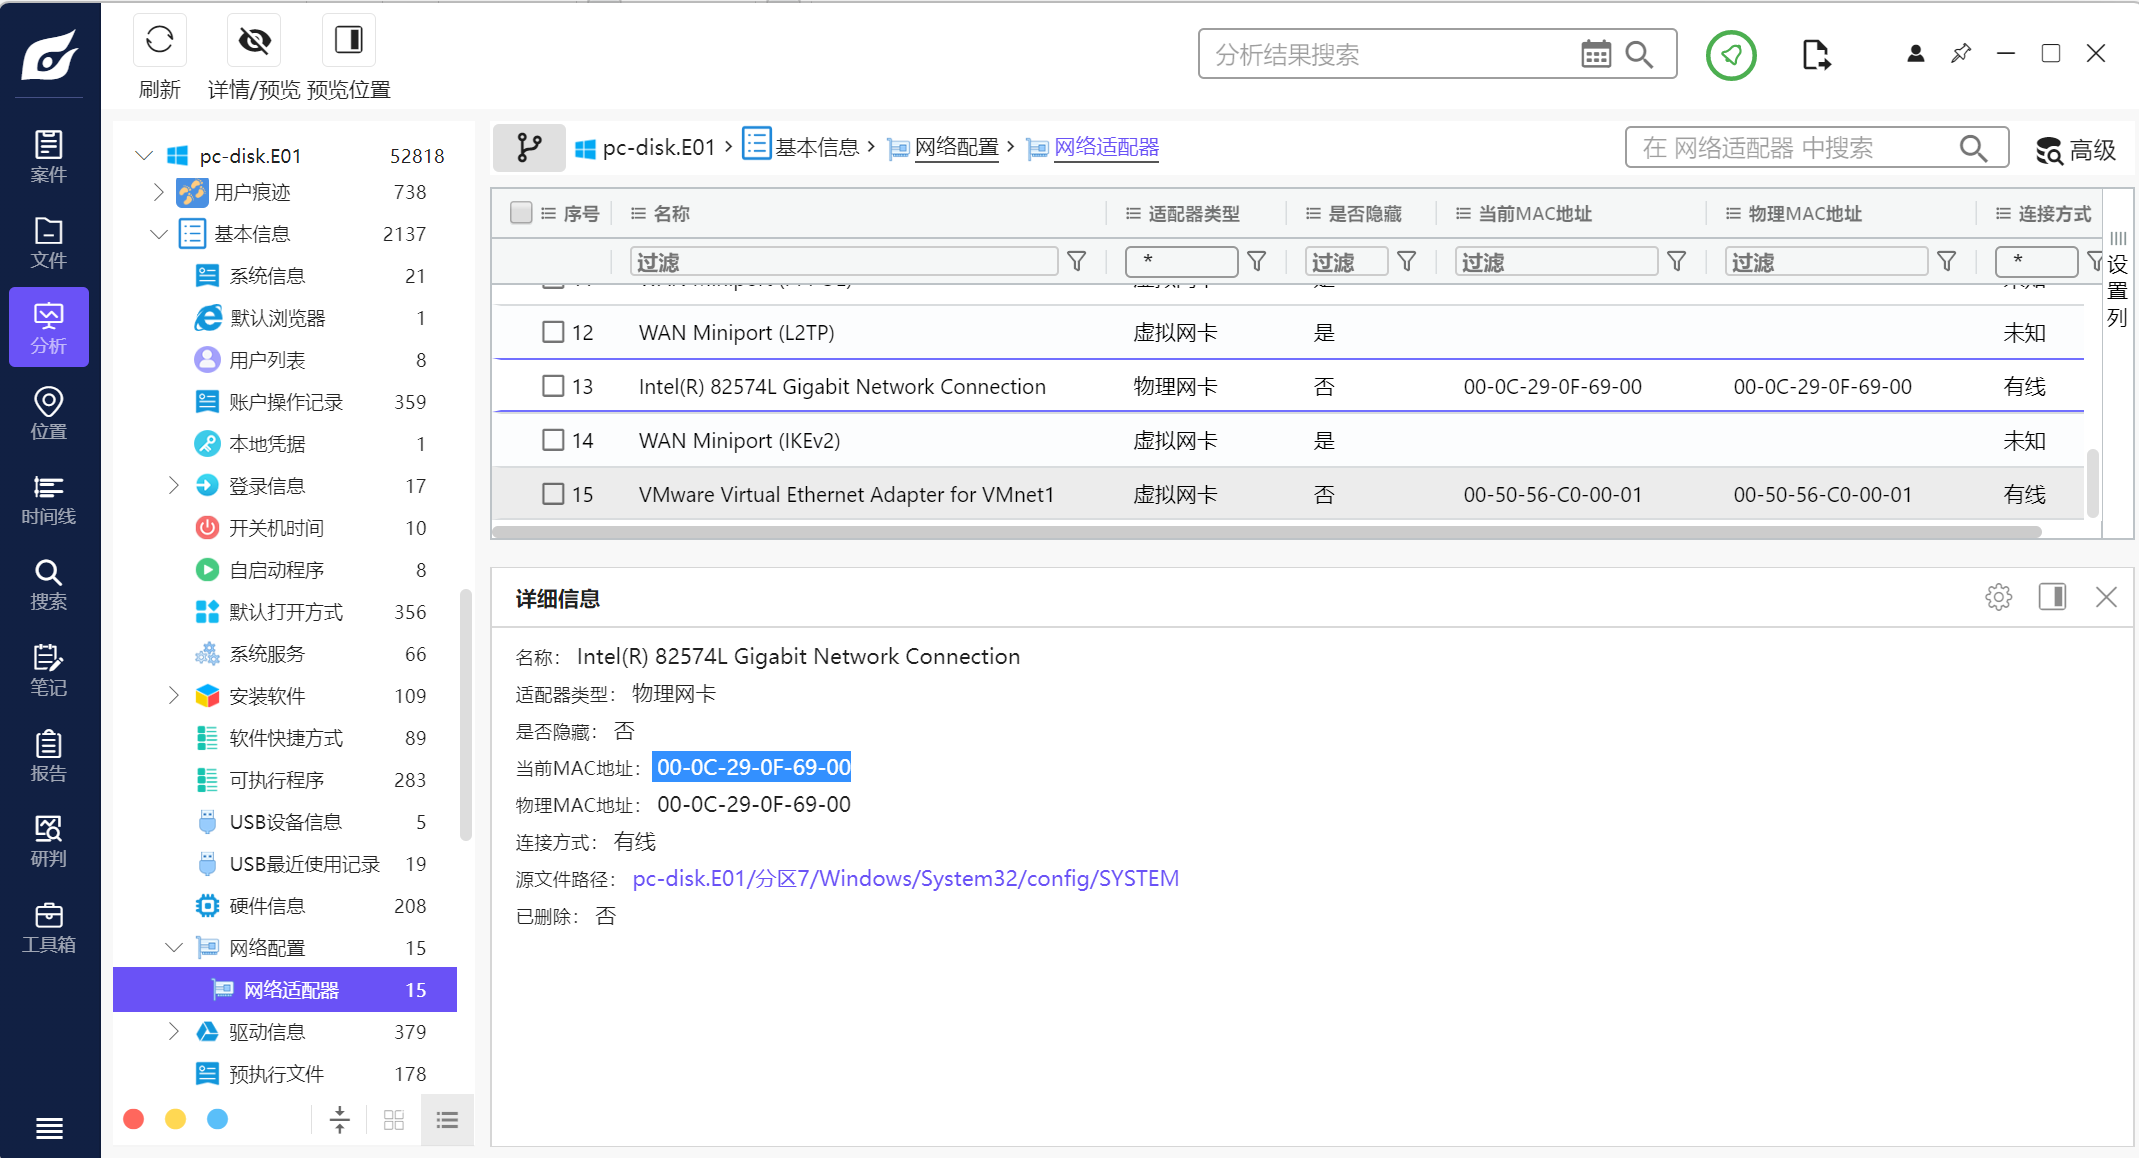Focus the 名称 column filter input
2139x1158 pixels.
[x=844, y=262]
